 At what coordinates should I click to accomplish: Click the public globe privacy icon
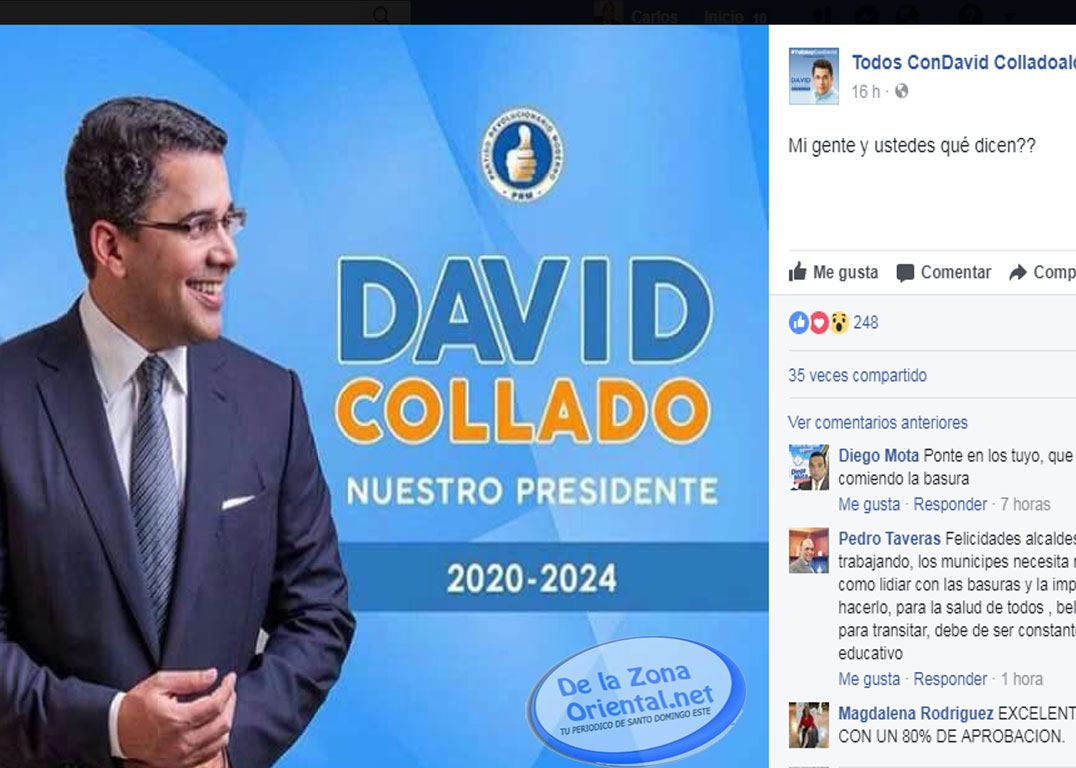(902, 91)
